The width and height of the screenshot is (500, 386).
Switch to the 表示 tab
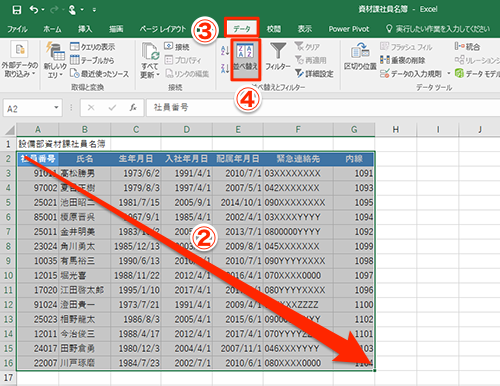[x=305, y=29]
